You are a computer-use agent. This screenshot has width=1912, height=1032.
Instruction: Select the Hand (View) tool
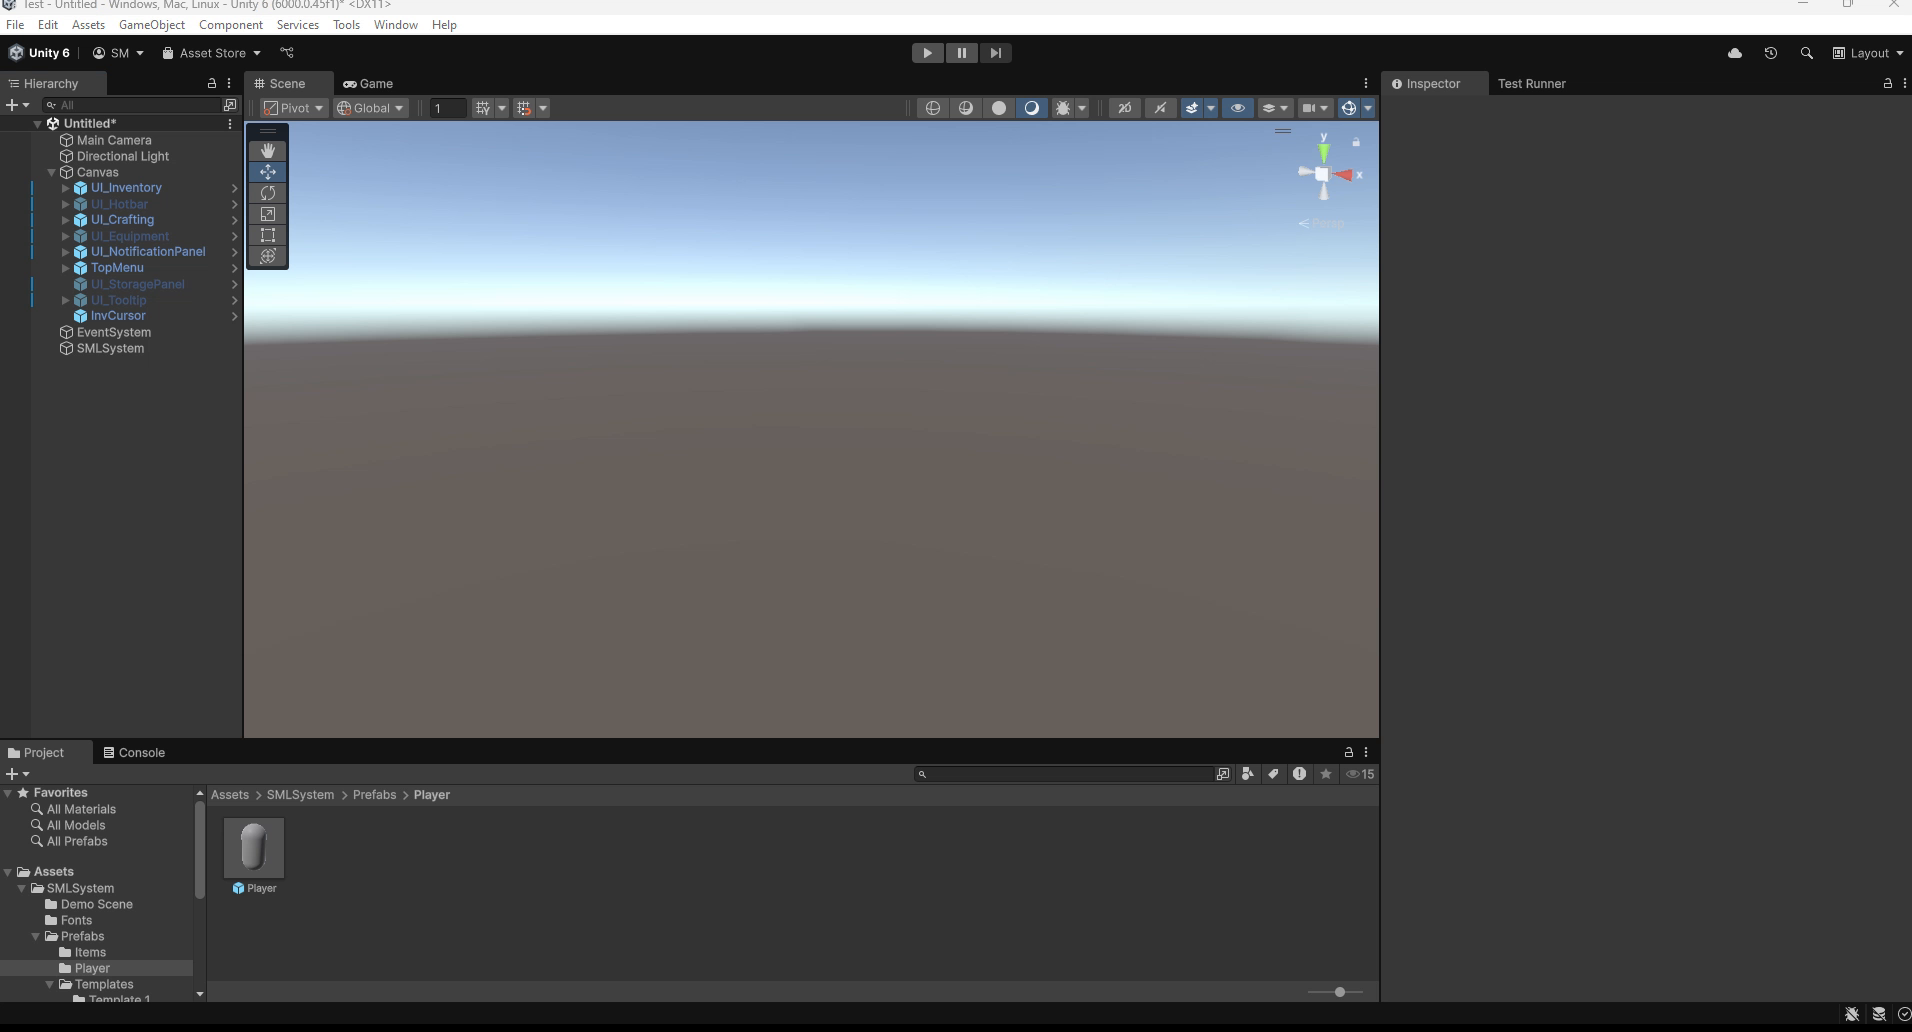click(x=268, y=151)
